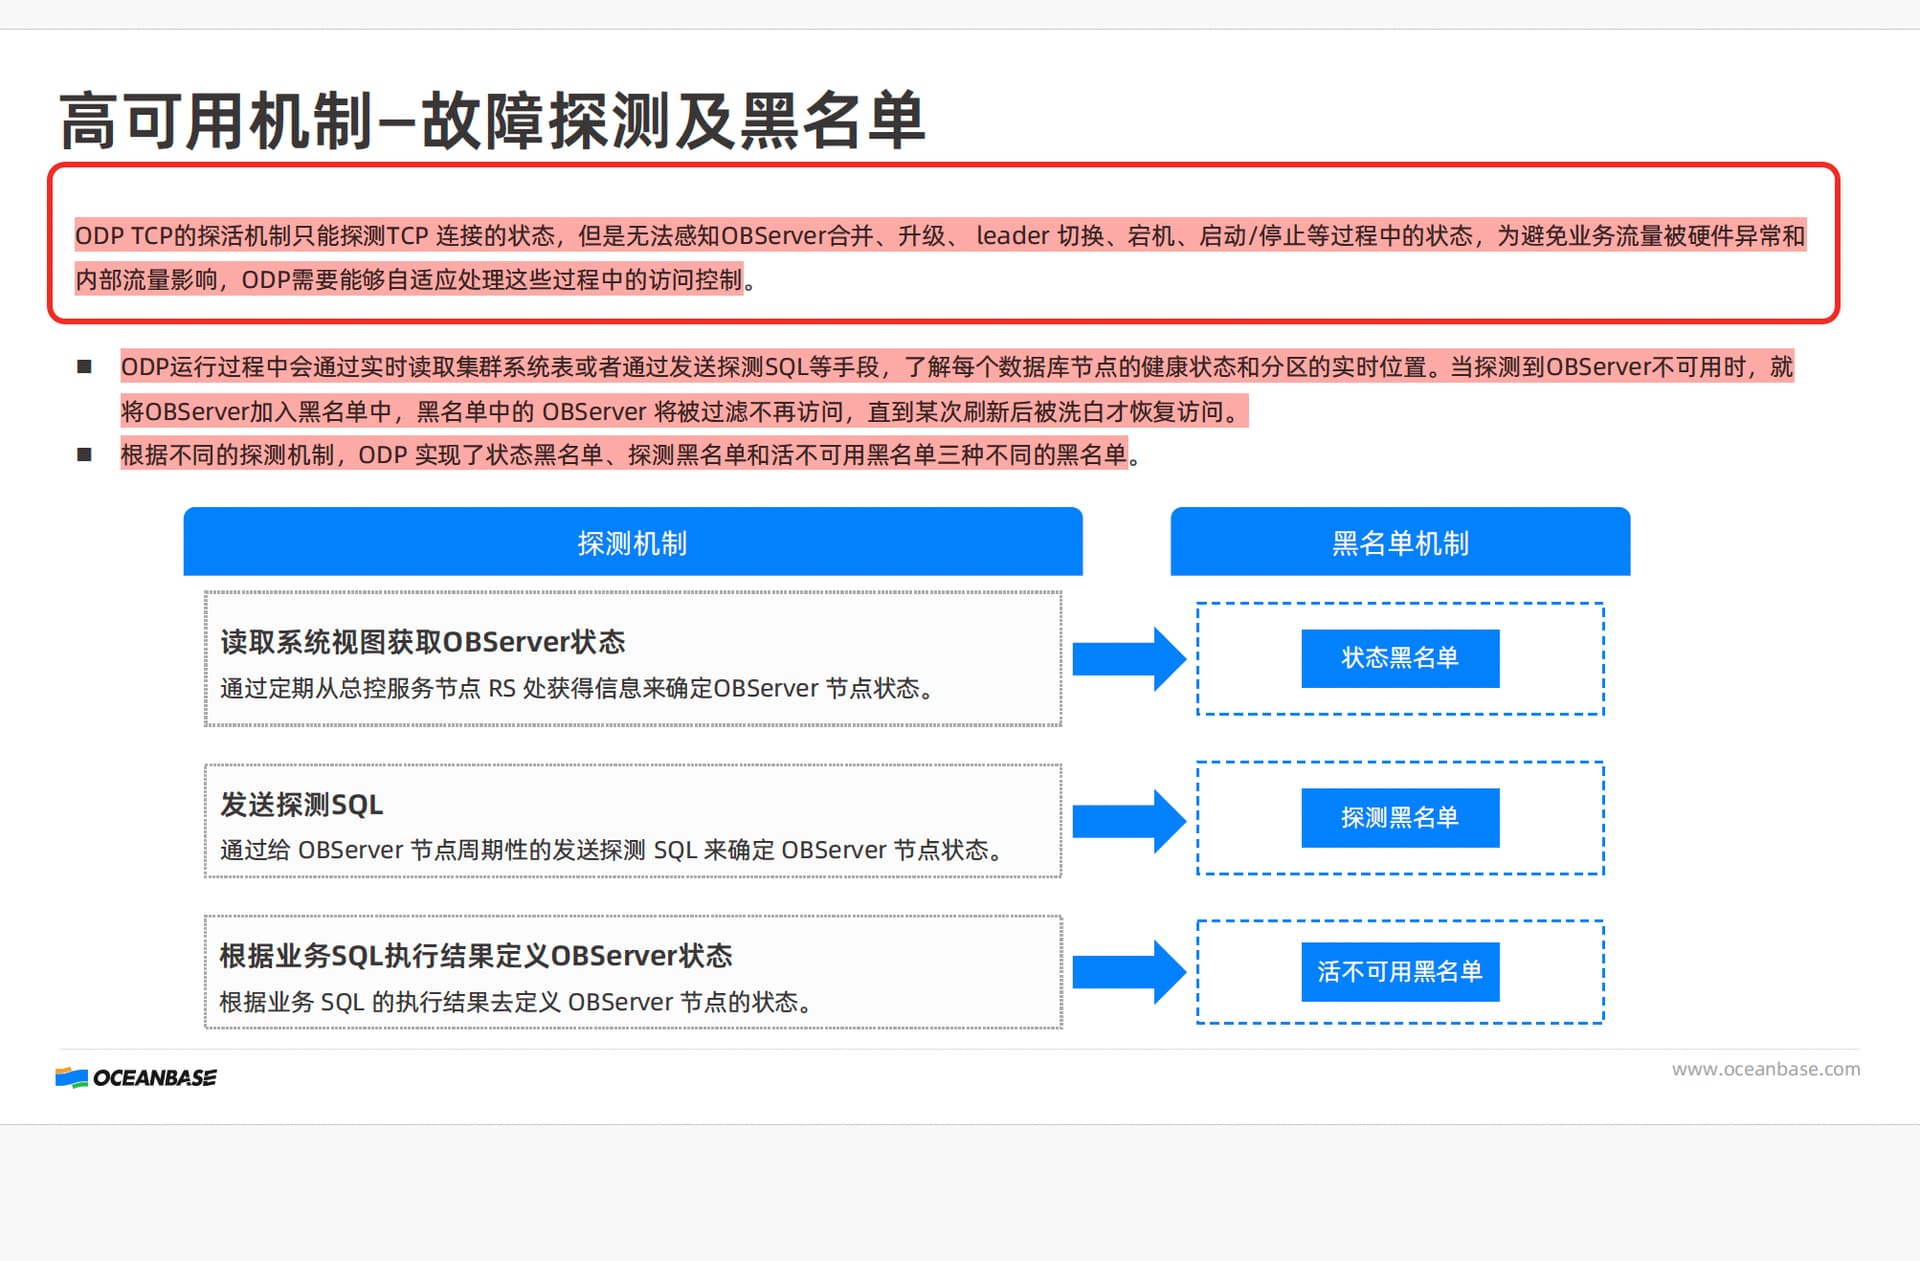The image size is (1920, 1261).
Task: Click the 读取系统视图获取OBServer状态 heading
Action: pos(422,642)
